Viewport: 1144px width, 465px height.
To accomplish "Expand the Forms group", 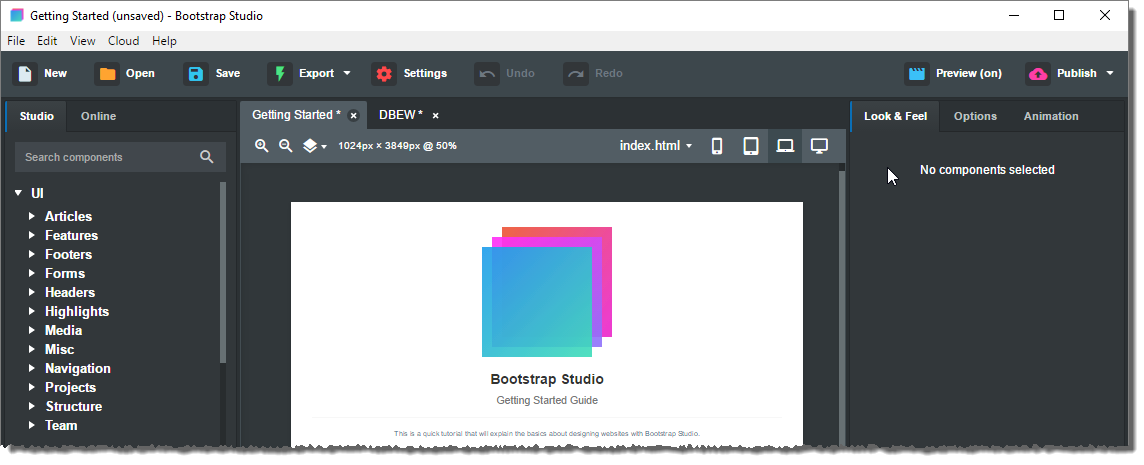I will point(32,273).
